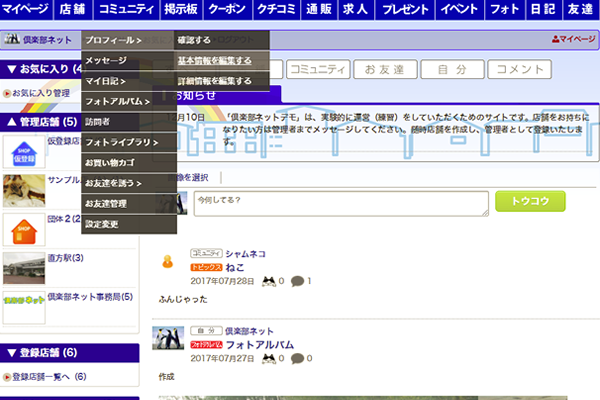Click the orange user avatar icon

click(168, 262)
